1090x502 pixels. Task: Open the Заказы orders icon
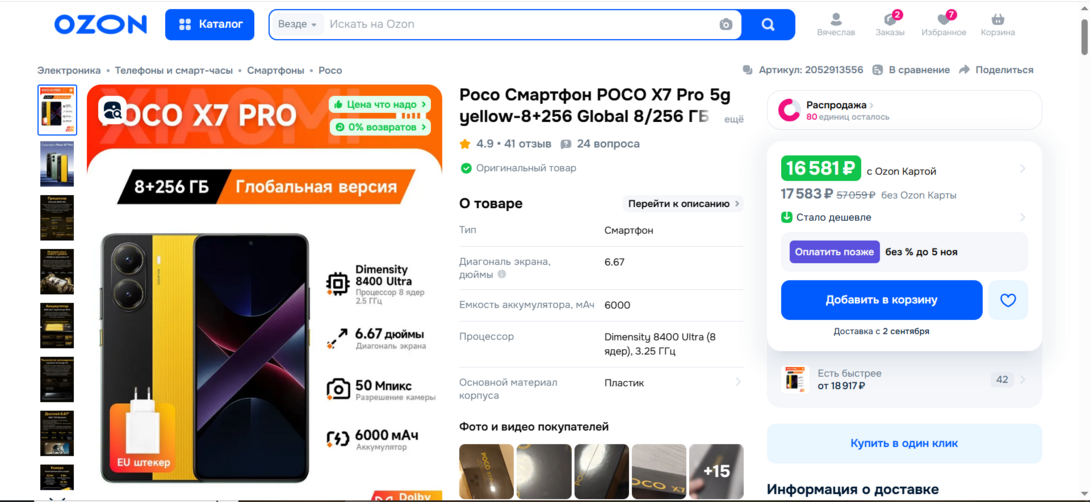click(x=890, y=24)
